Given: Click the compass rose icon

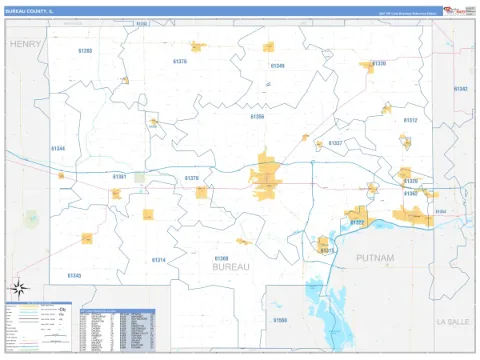Looking at the screenshot, I should click(19, 289).
